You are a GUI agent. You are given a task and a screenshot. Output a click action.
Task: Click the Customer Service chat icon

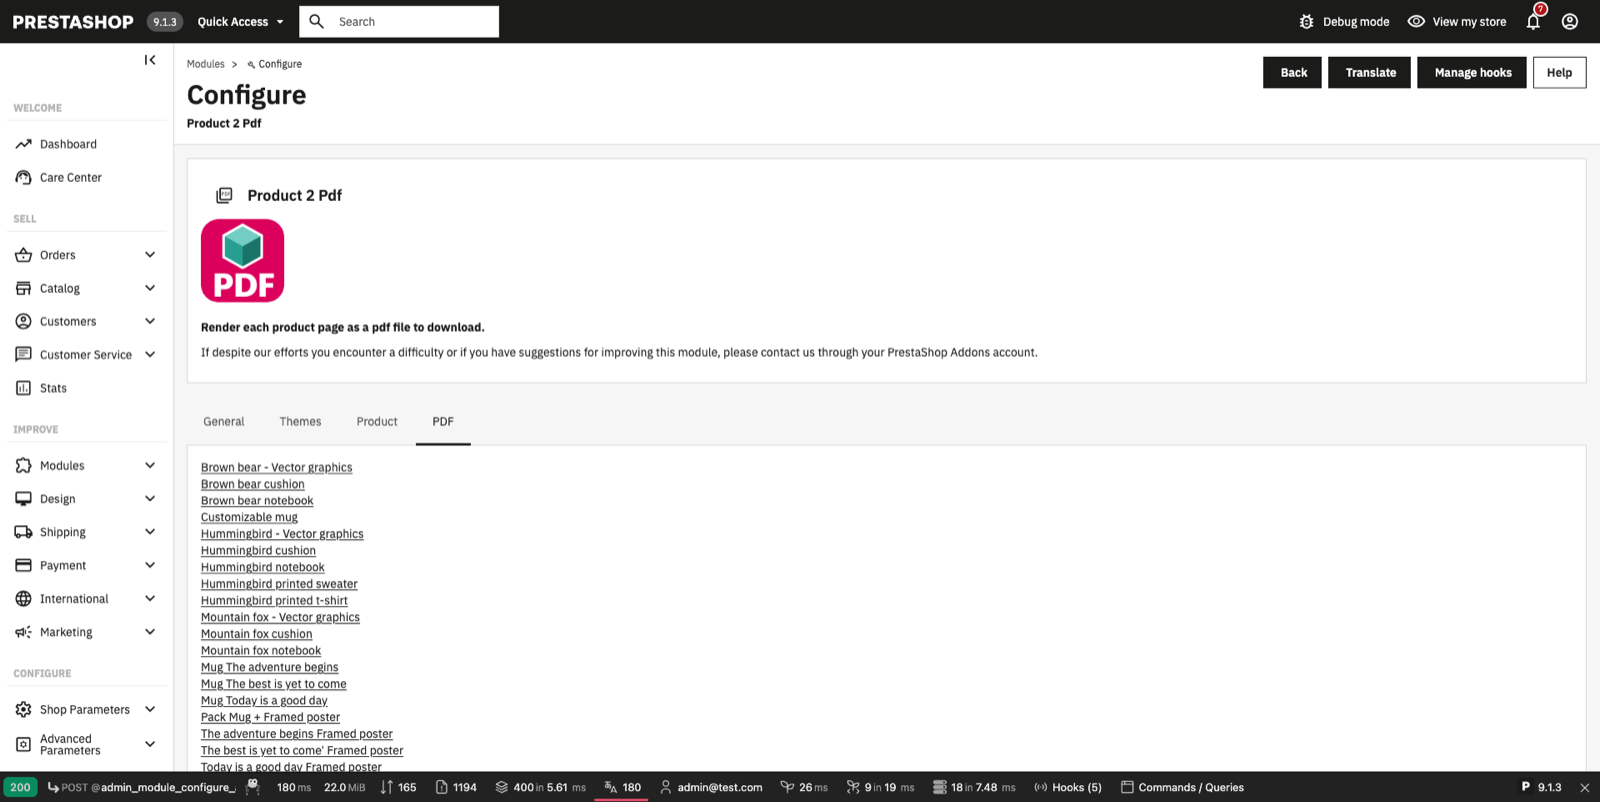(23, 354)
